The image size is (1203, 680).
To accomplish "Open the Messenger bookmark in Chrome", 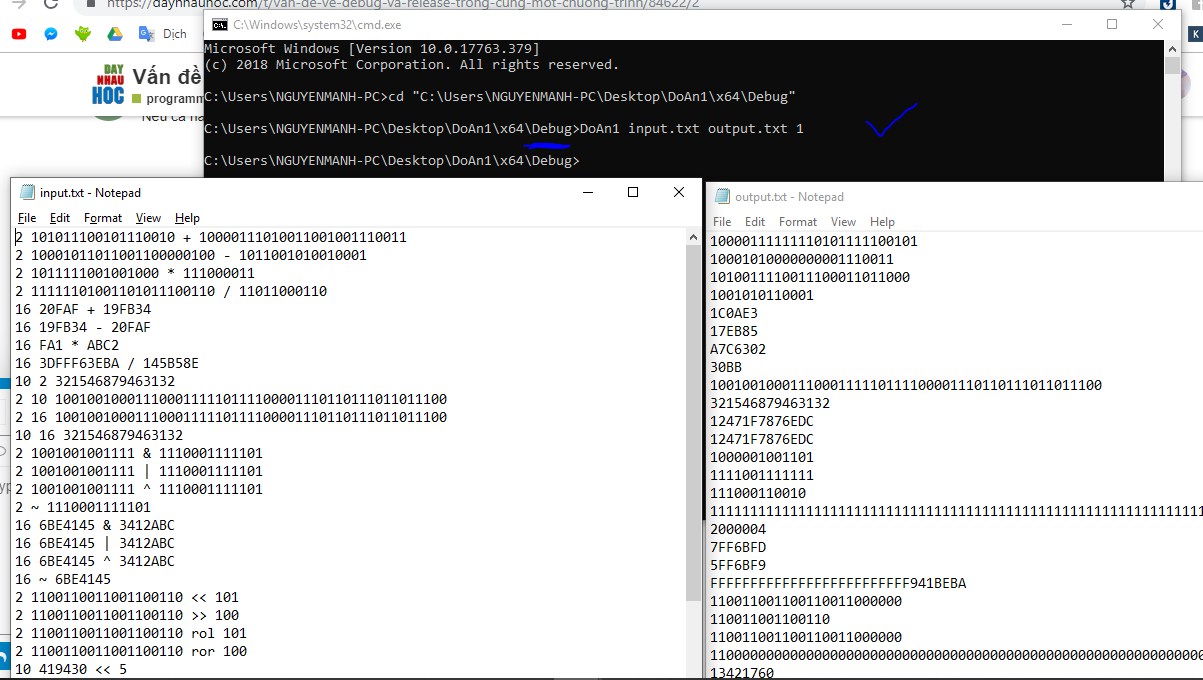I will point(51,34).
